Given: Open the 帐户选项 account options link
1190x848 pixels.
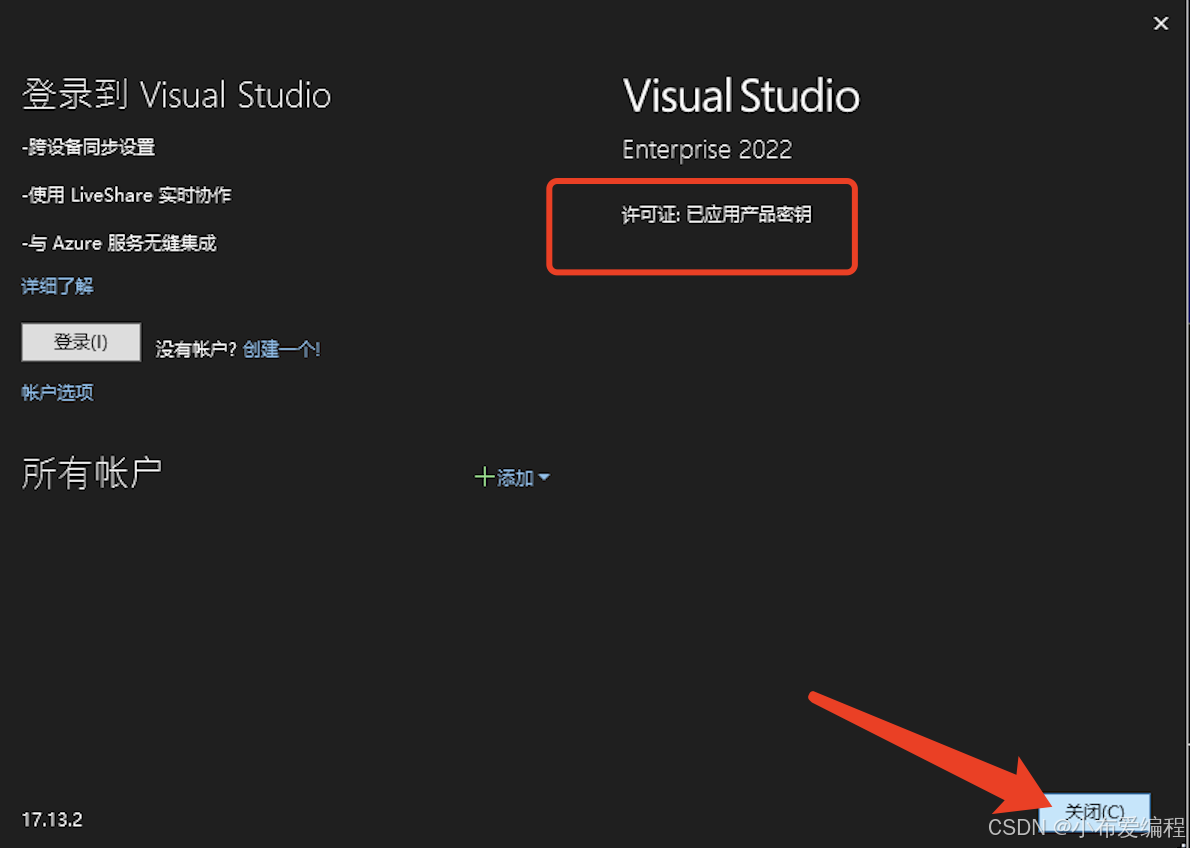Looking at the screenshot, I should (x=58, y=392).
